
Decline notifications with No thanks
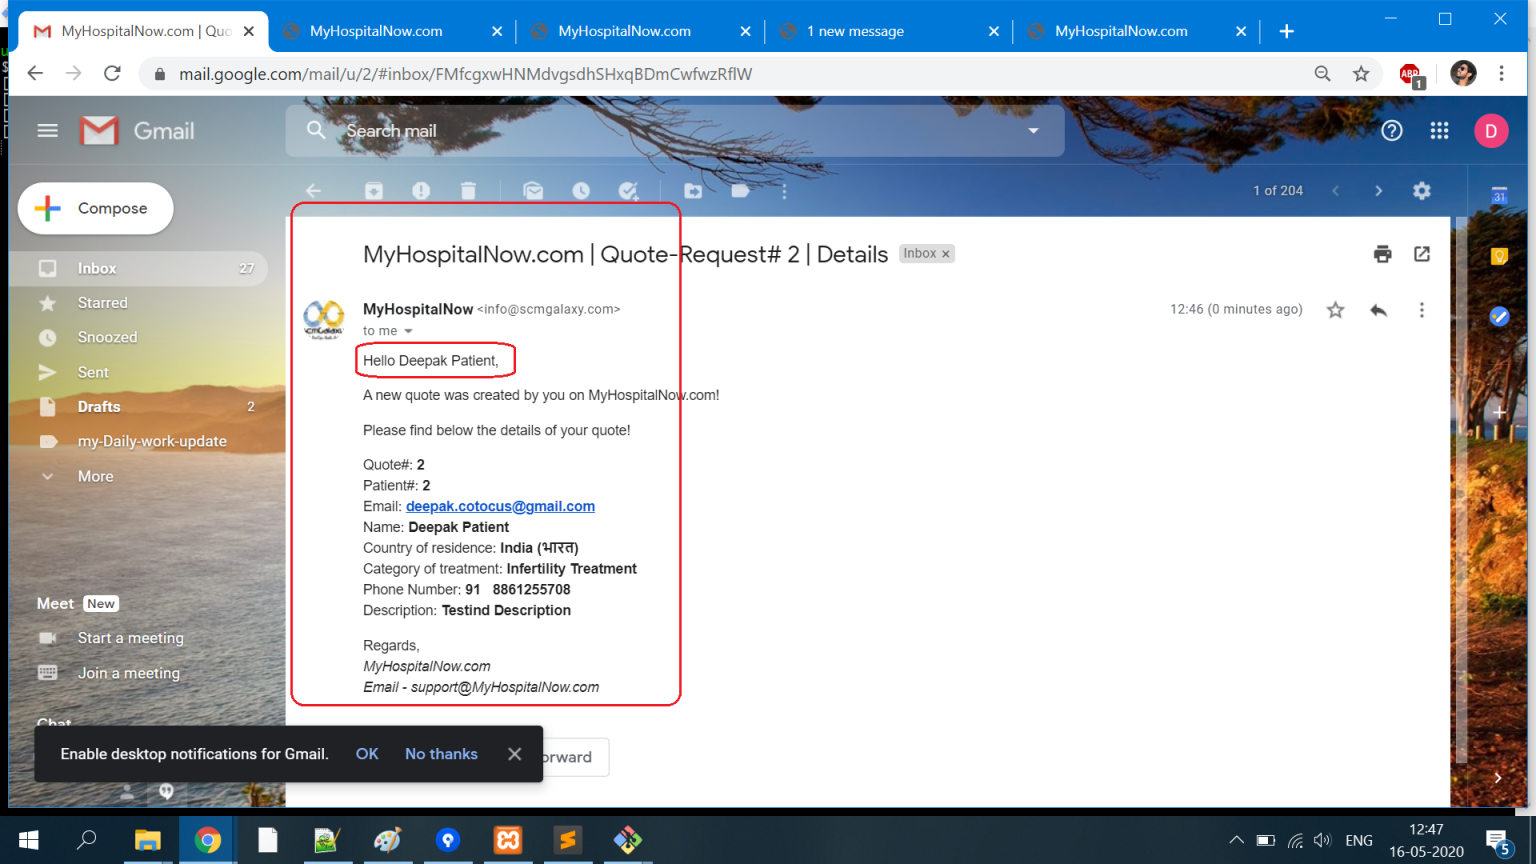pos(441,754)
